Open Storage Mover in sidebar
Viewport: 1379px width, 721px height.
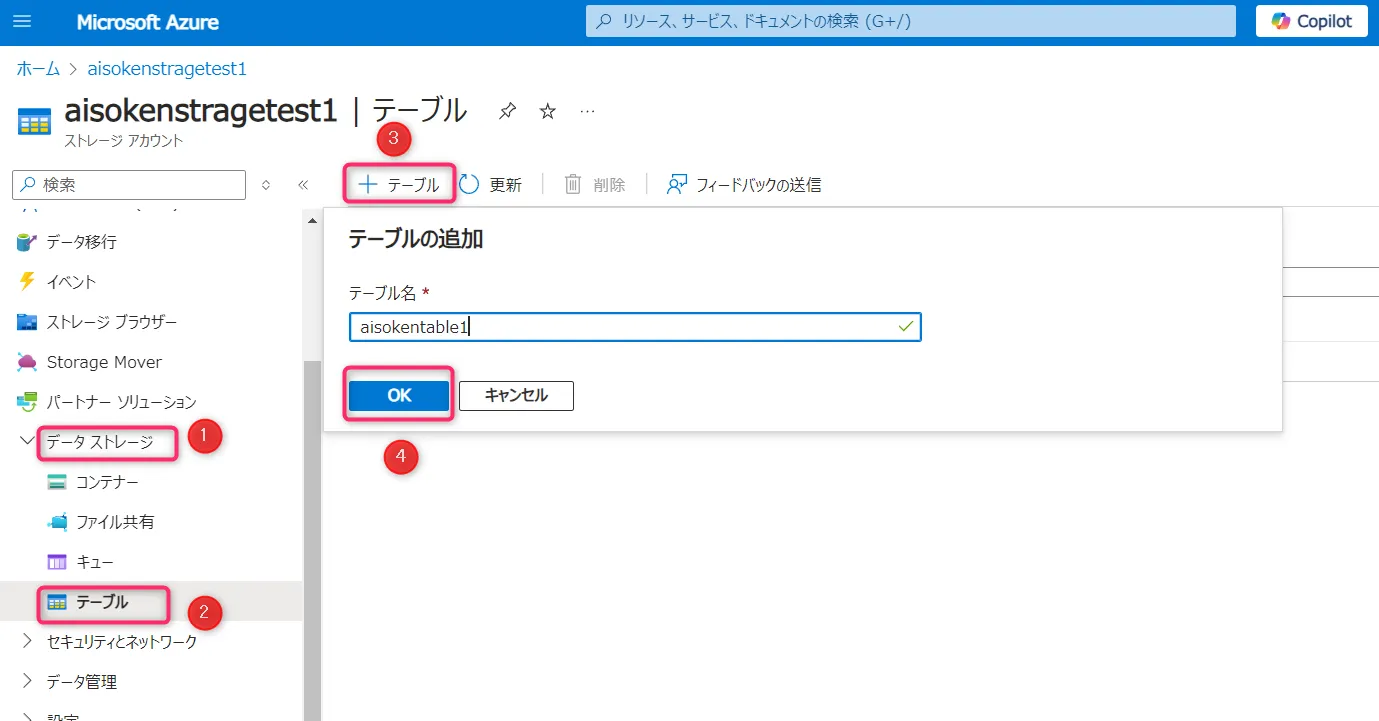click(104, 362)
